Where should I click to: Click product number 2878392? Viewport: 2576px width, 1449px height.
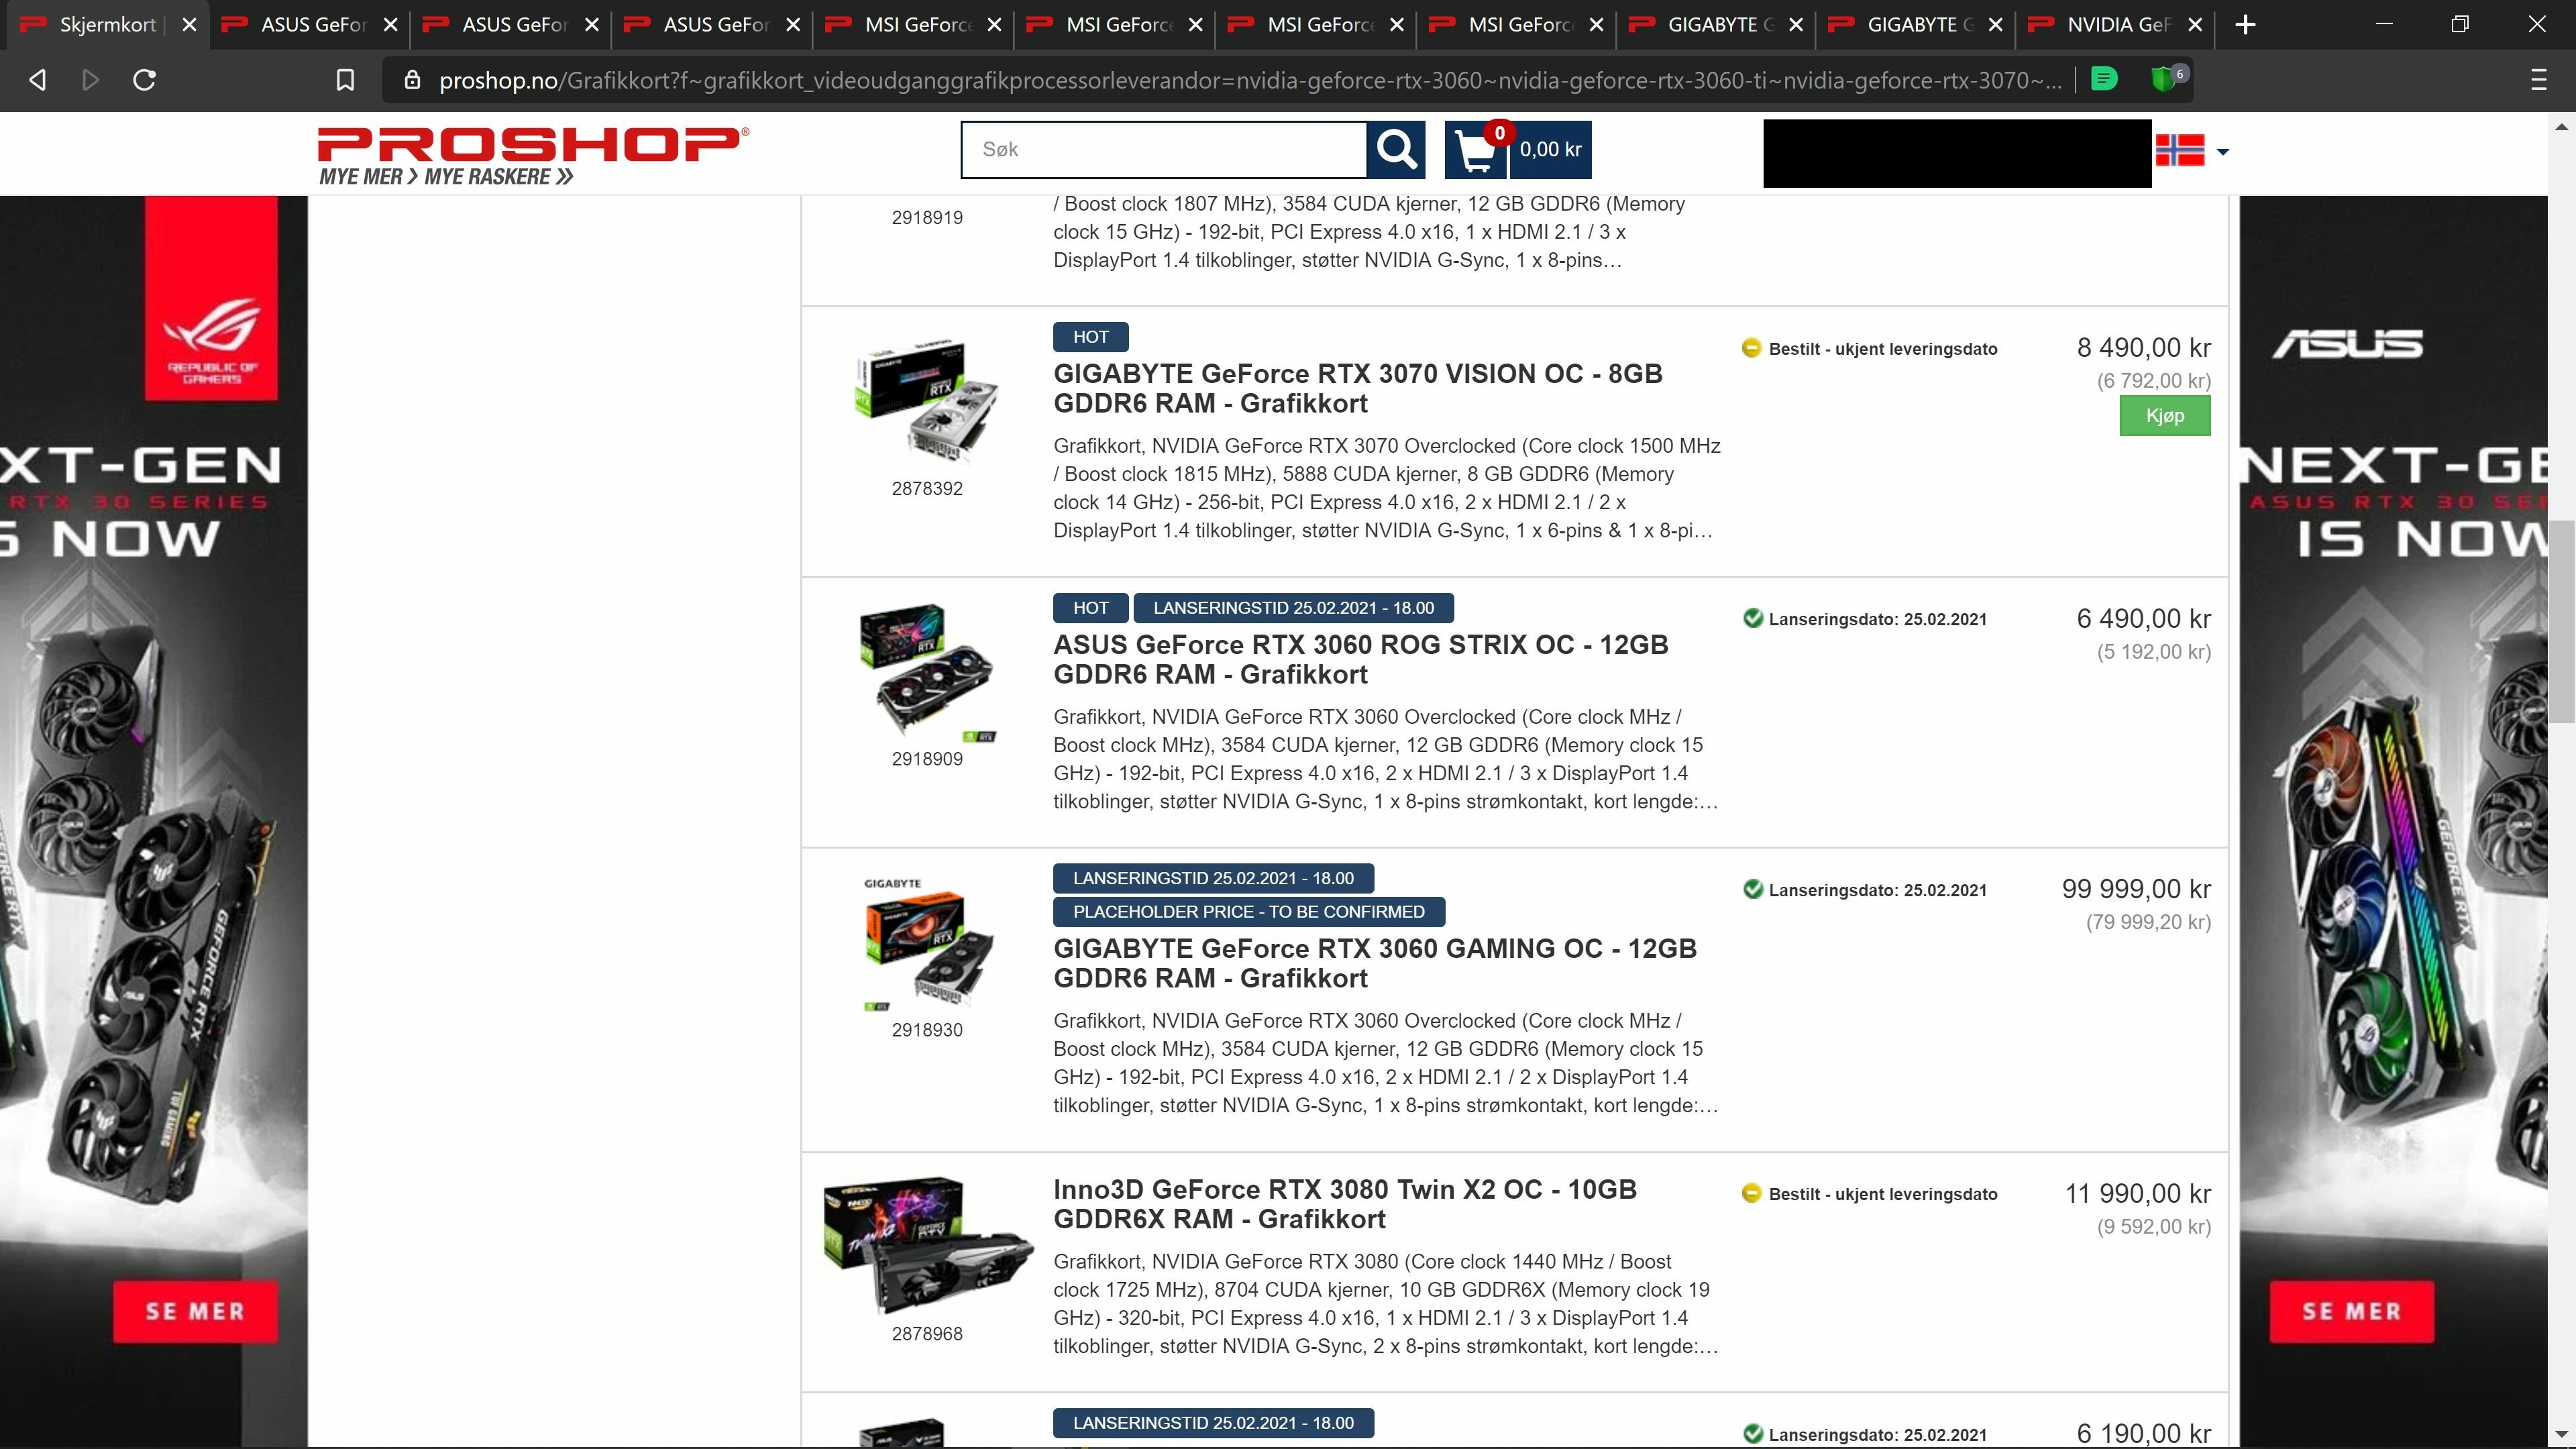(927, 489)
